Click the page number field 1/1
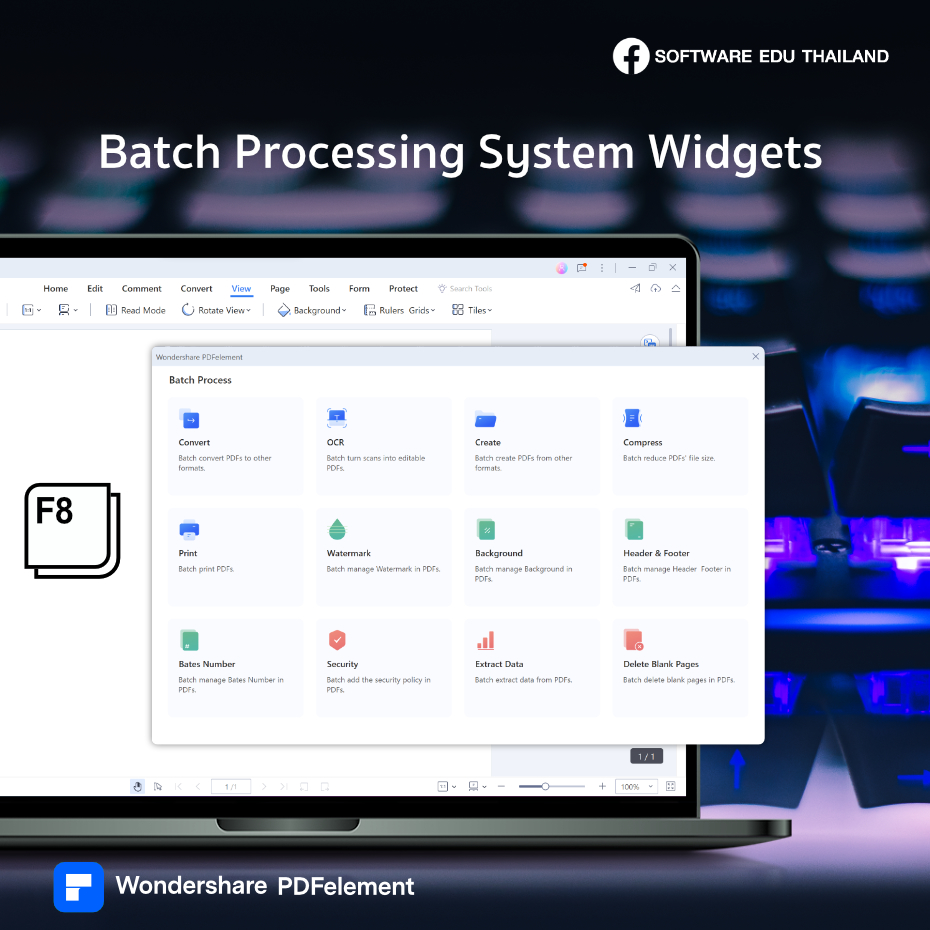The image size is (930, 930). click(x=231, y=786)
